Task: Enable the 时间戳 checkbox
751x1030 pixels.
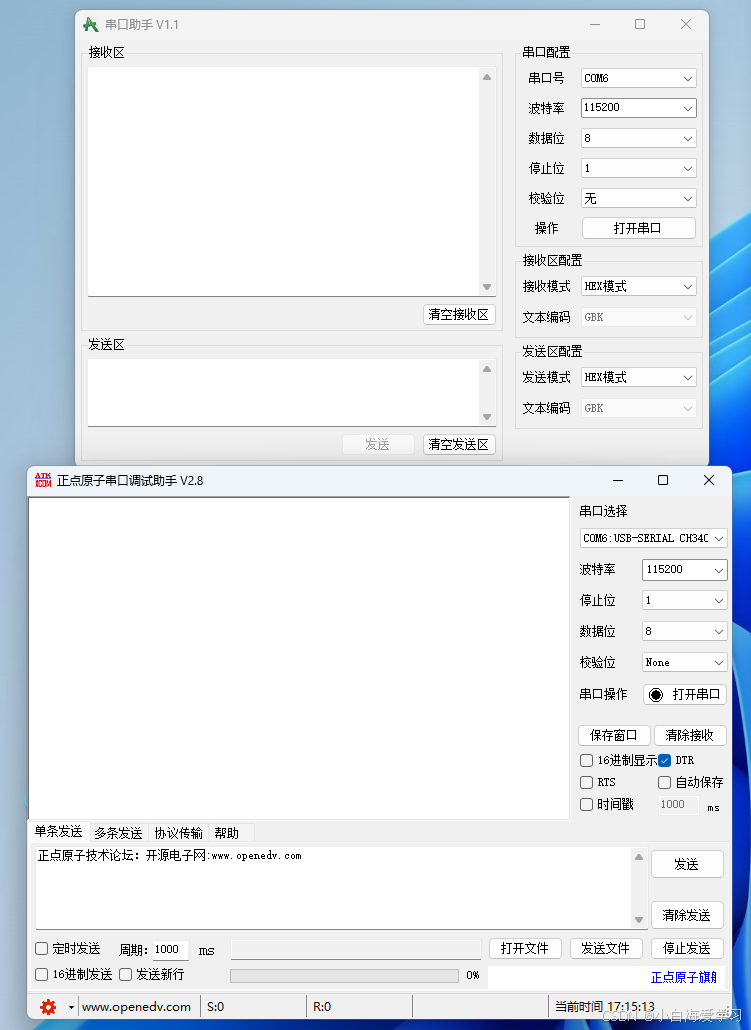Action: [587, 804]
